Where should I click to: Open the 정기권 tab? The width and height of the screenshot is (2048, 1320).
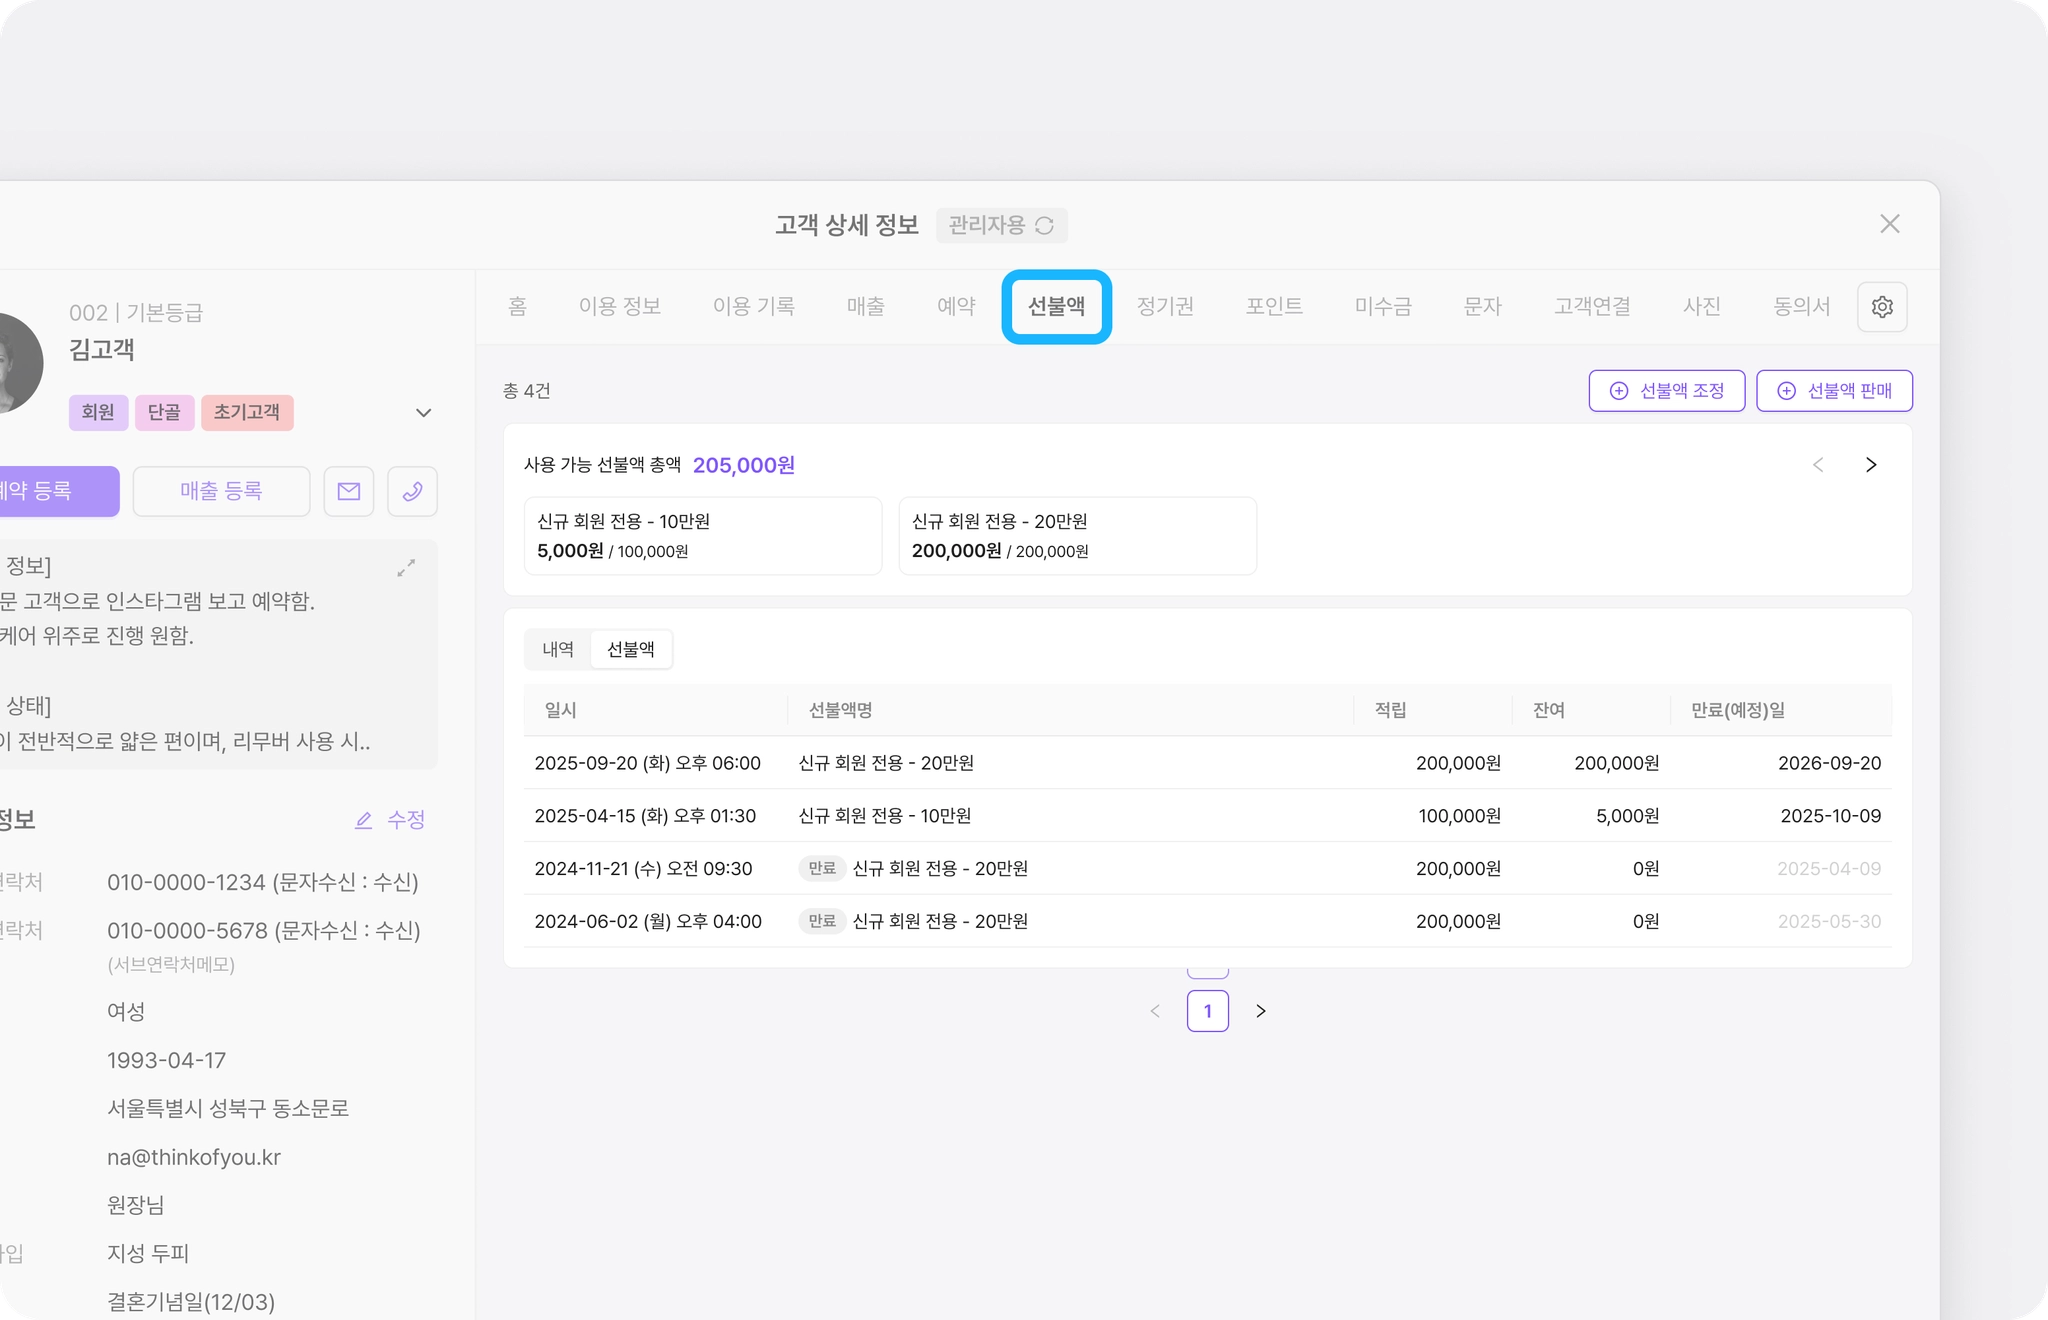(x=1165, y=307)
